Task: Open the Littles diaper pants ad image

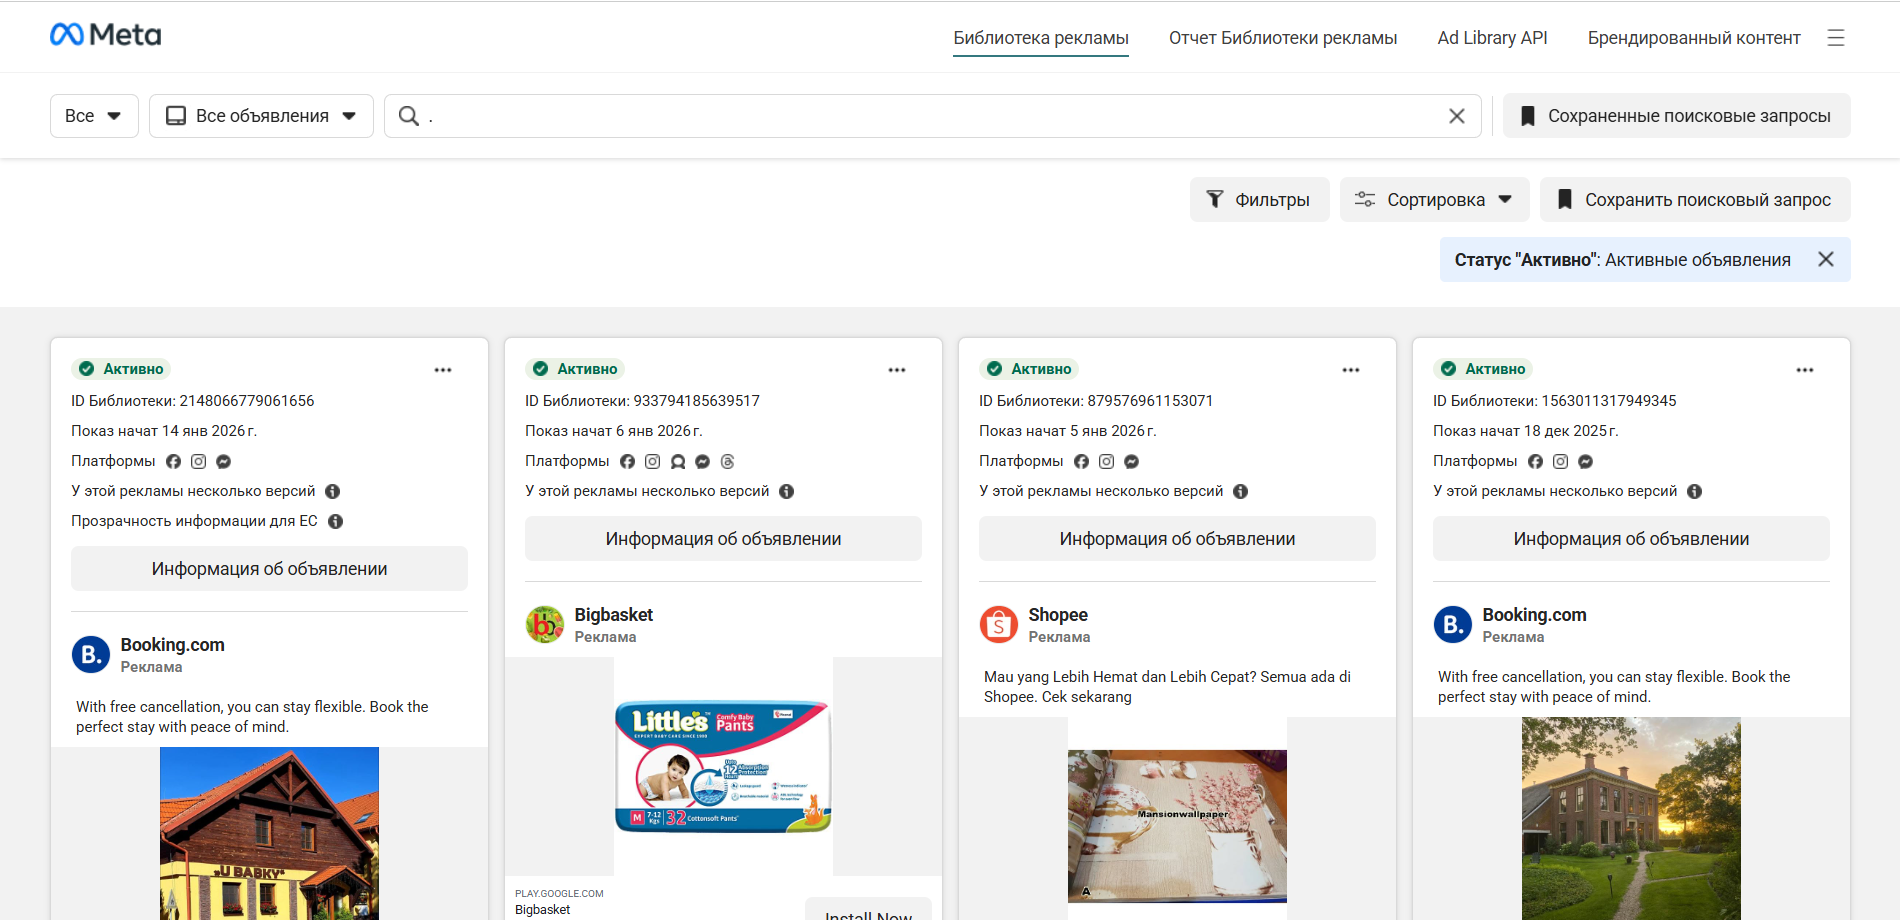Action: [723, 766]
